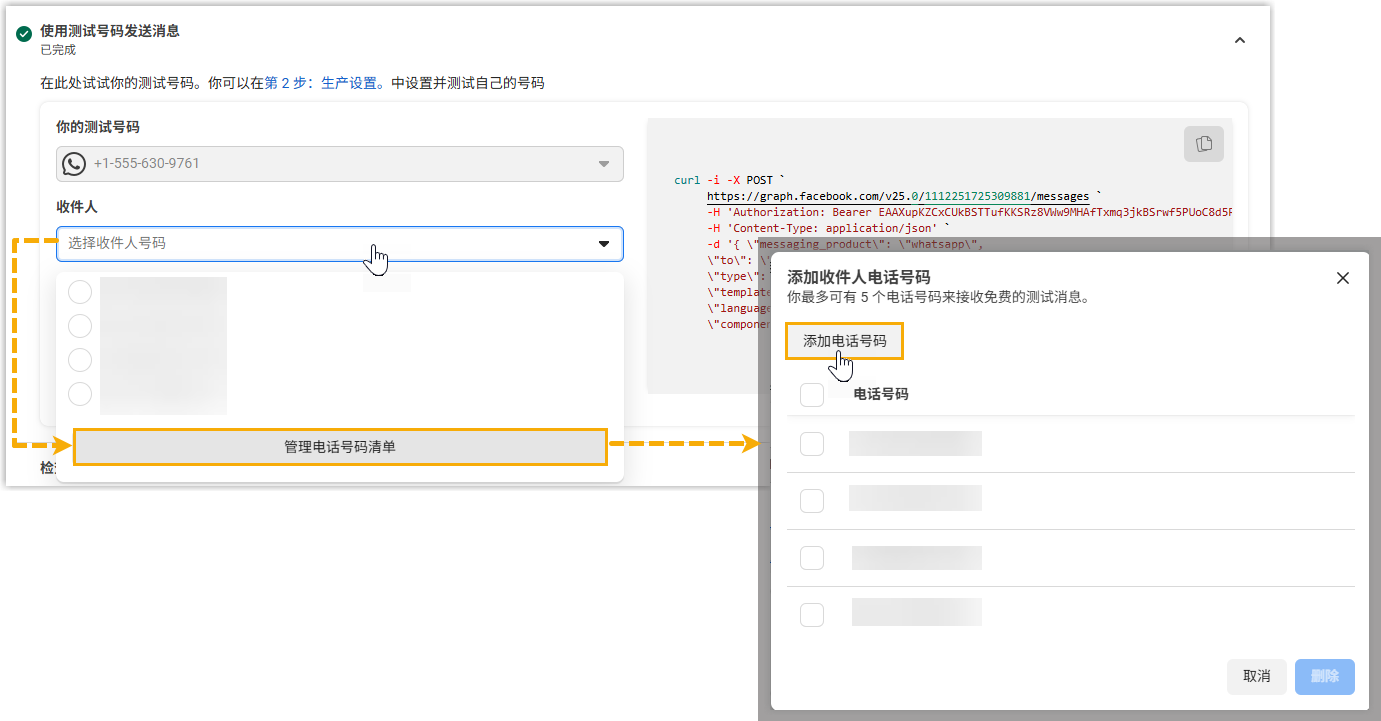Open the test number dropdown +1-555-630-9761
The width and height of the screenshot is (1381, 721).
click(340, 164)
